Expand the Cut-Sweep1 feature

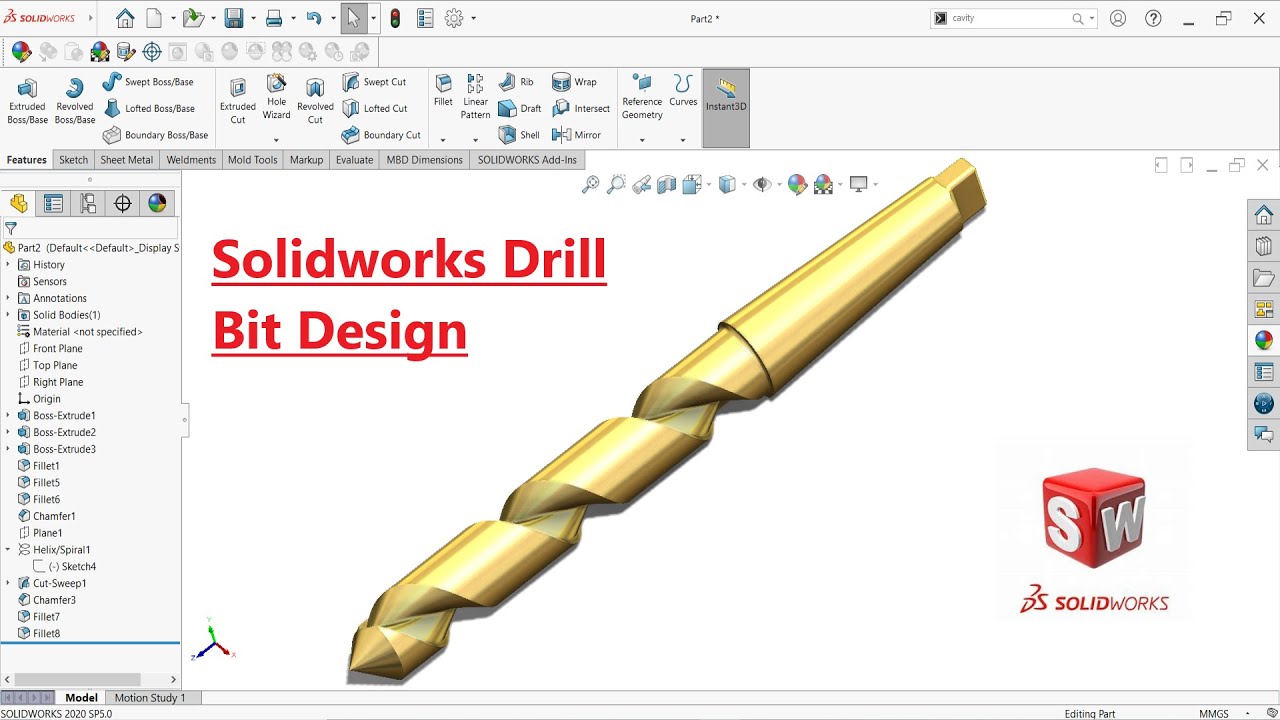(x=8, y=583)
